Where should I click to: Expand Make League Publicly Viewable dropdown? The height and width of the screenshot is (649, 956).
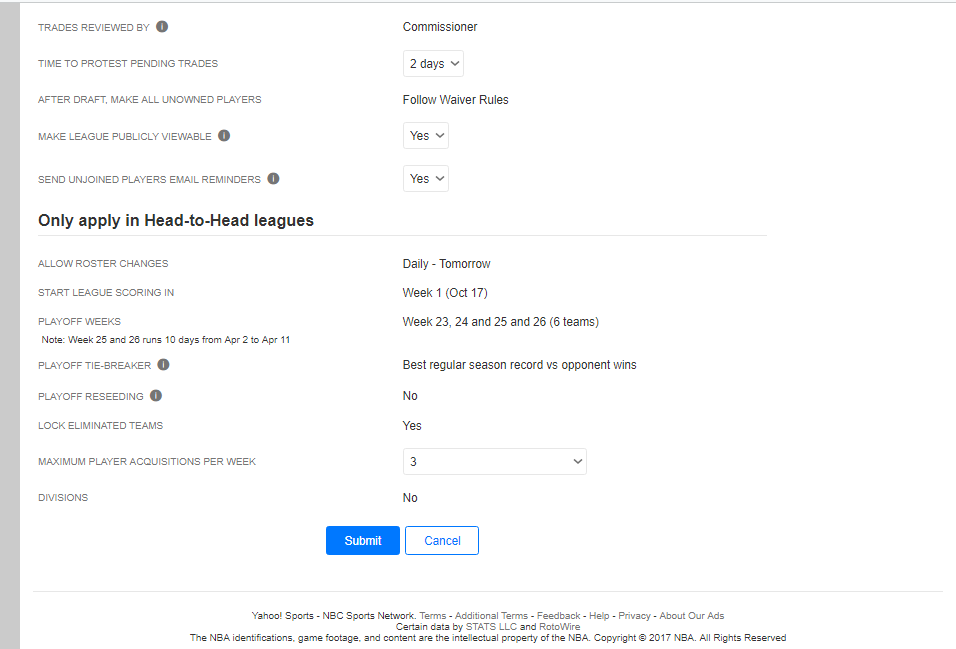[426, 135]
